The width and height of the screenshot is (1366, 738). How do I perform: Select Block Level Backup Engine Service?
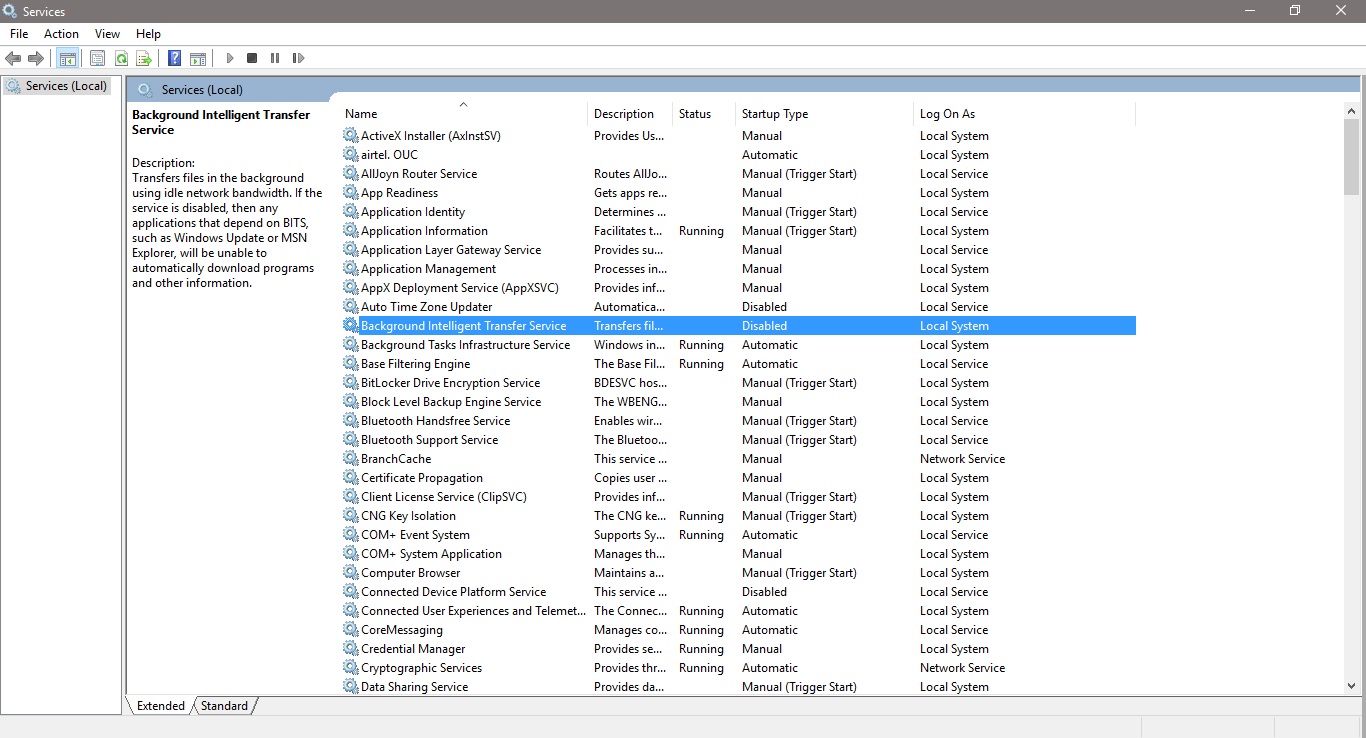[x=451, y=402]
